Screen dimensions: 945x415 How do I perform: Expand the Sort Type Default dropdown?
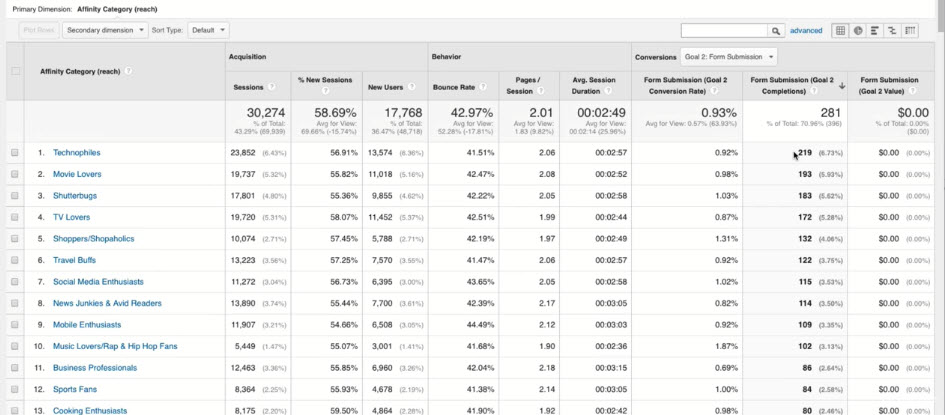point(209,30)
